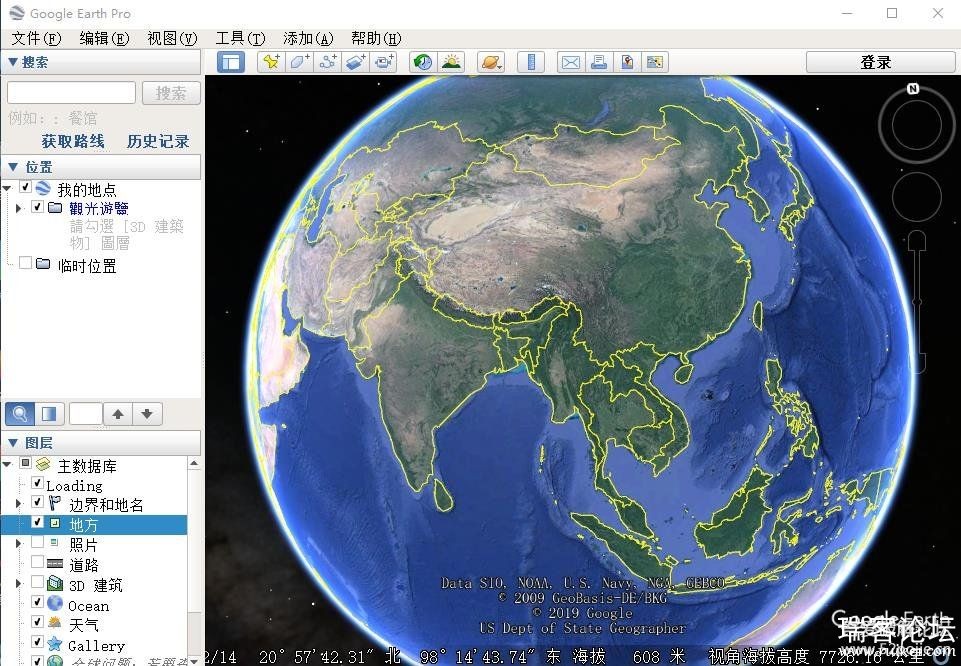Start recording a tour with camera icon

384,62
